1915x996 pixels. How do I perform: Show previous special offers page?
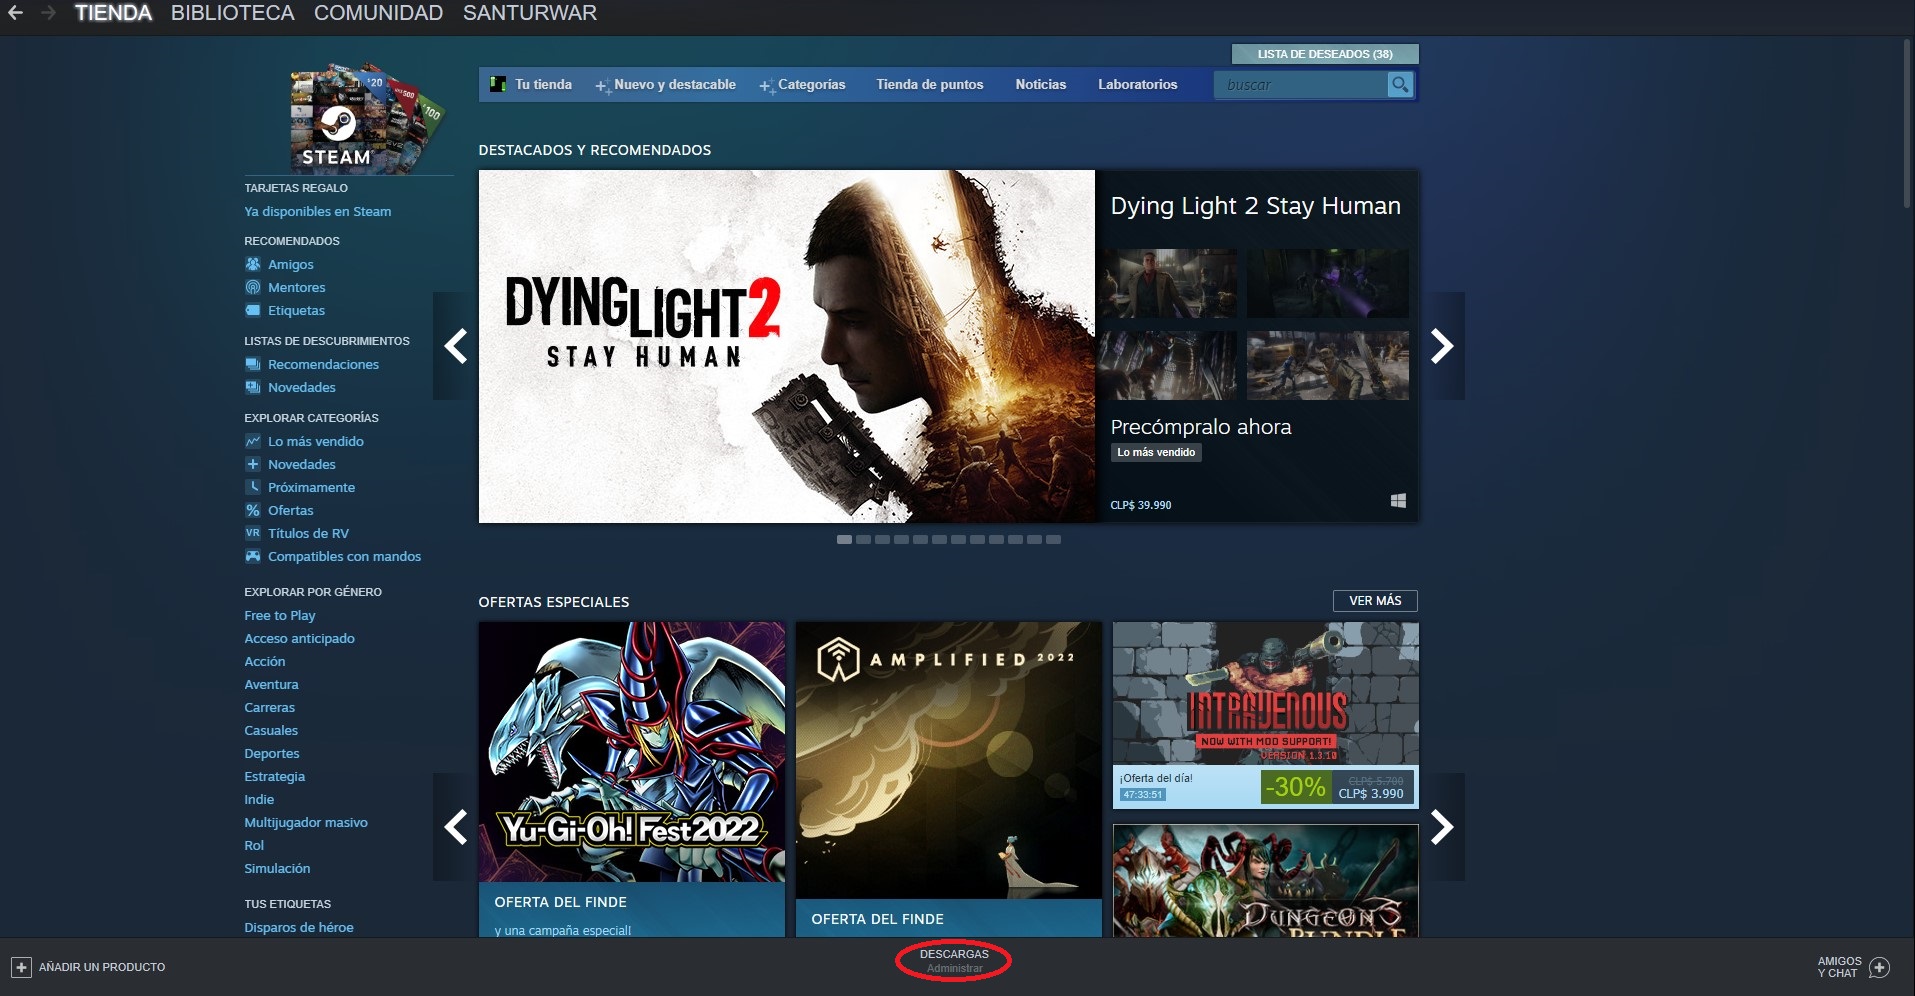[x=455, y=827]
